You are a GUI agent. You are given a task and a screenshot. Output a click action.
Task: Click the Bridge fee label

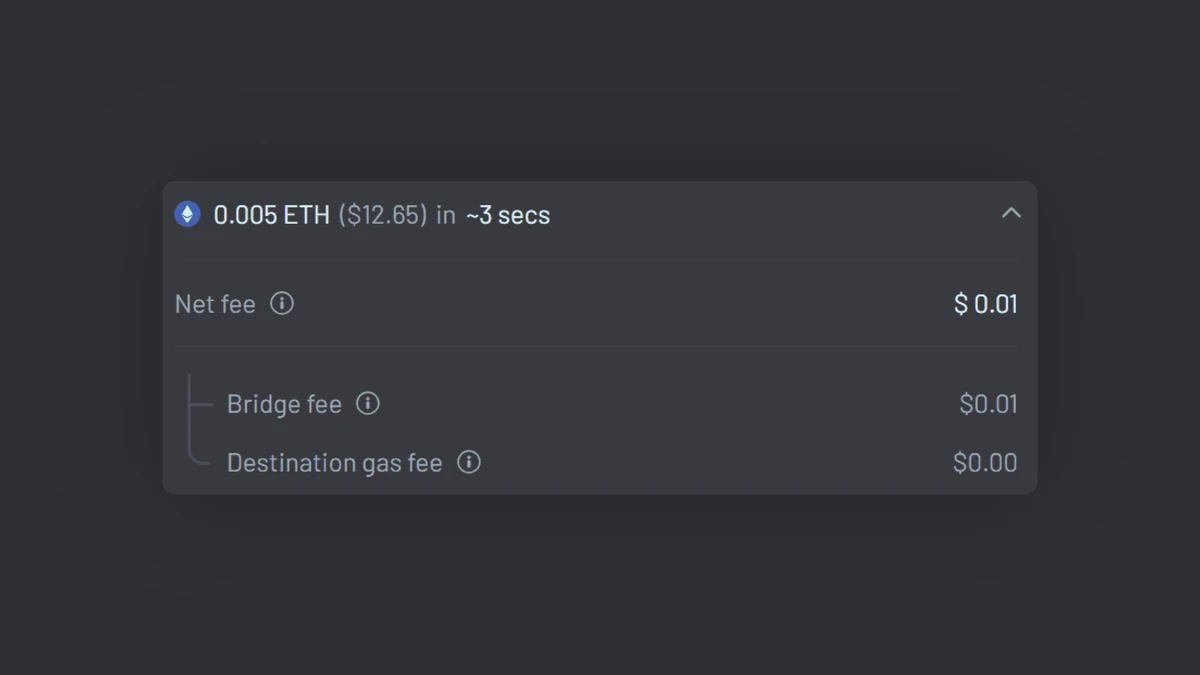coord(283,404)
